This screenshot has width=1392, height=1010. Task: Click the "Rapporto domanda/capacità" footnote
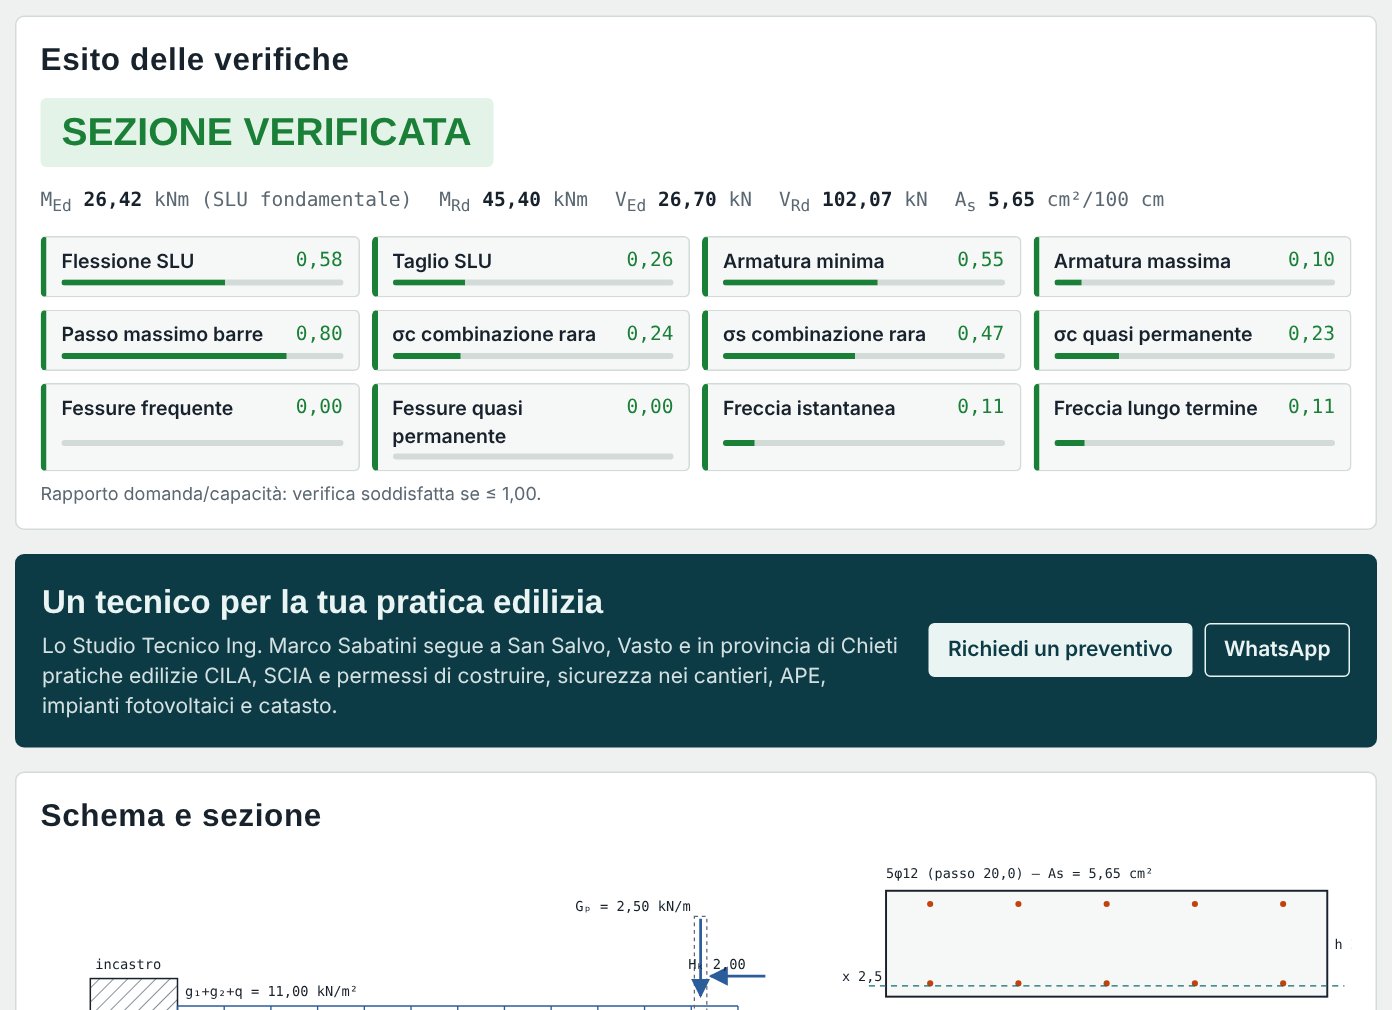coord(291,494)
